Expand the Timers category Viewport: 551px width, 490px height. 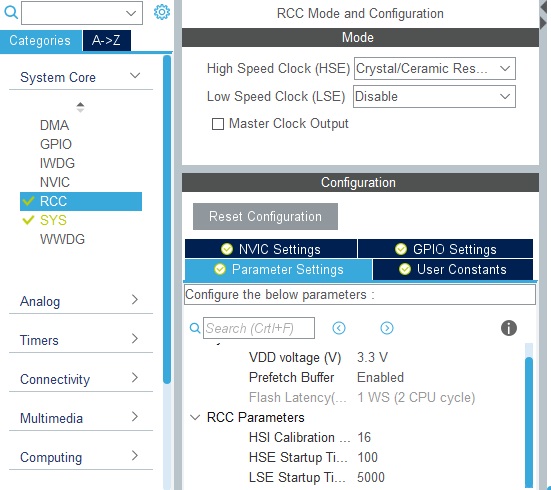point(81,340)
